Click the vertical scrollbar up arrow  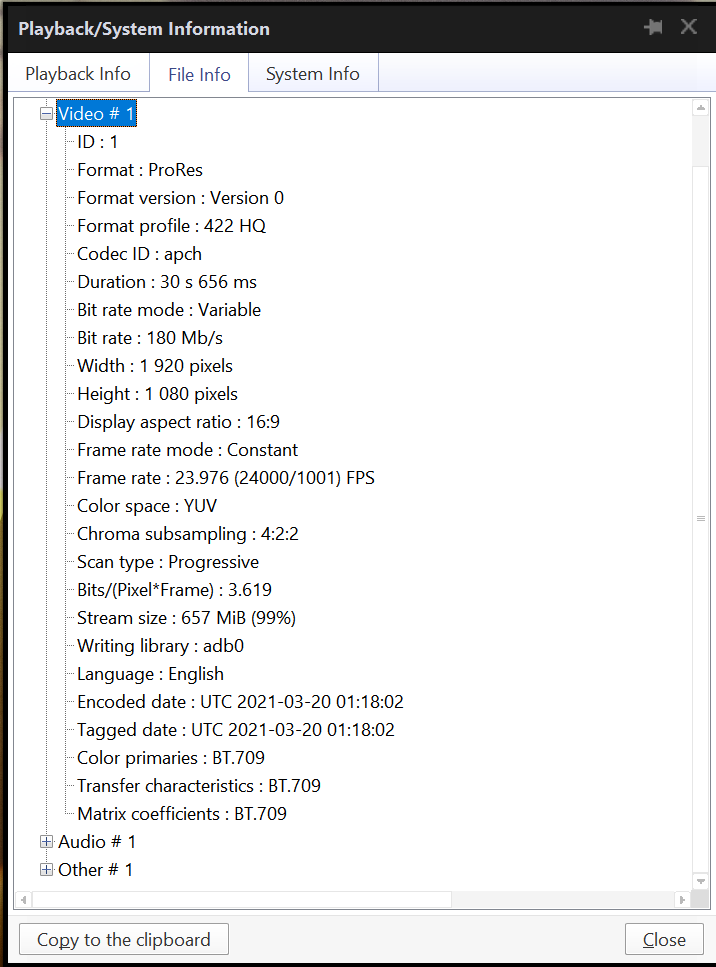pos(701,108)
